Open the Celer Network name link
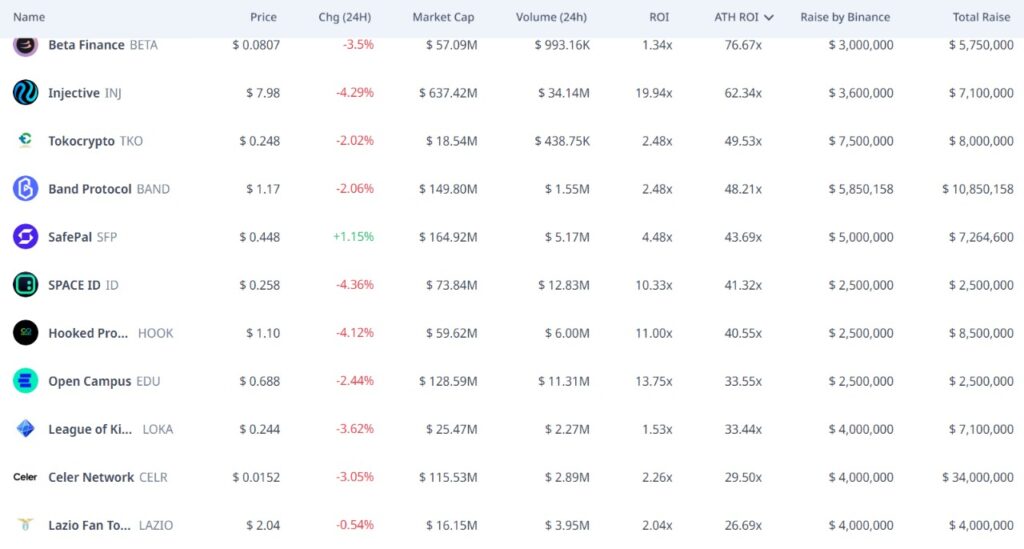The width and height of the screenshot is (1024, 549). click(91, 477)
